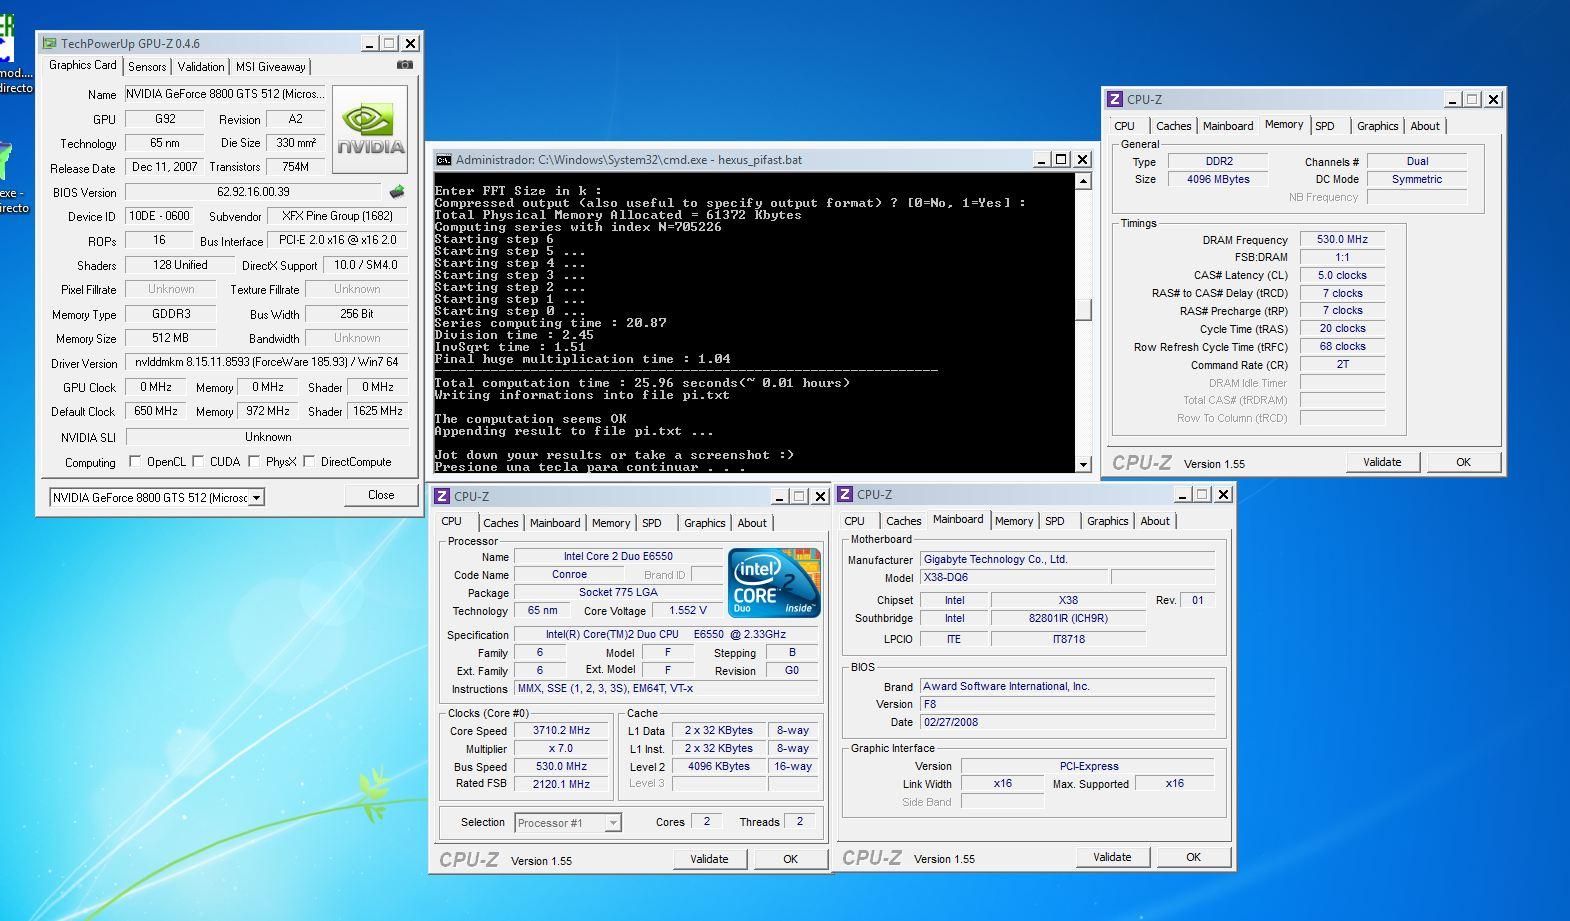Screen dimensions: 1570x921
Task: Click OK in CPU-Z Memory window
Action: [x=1463, y=462]
